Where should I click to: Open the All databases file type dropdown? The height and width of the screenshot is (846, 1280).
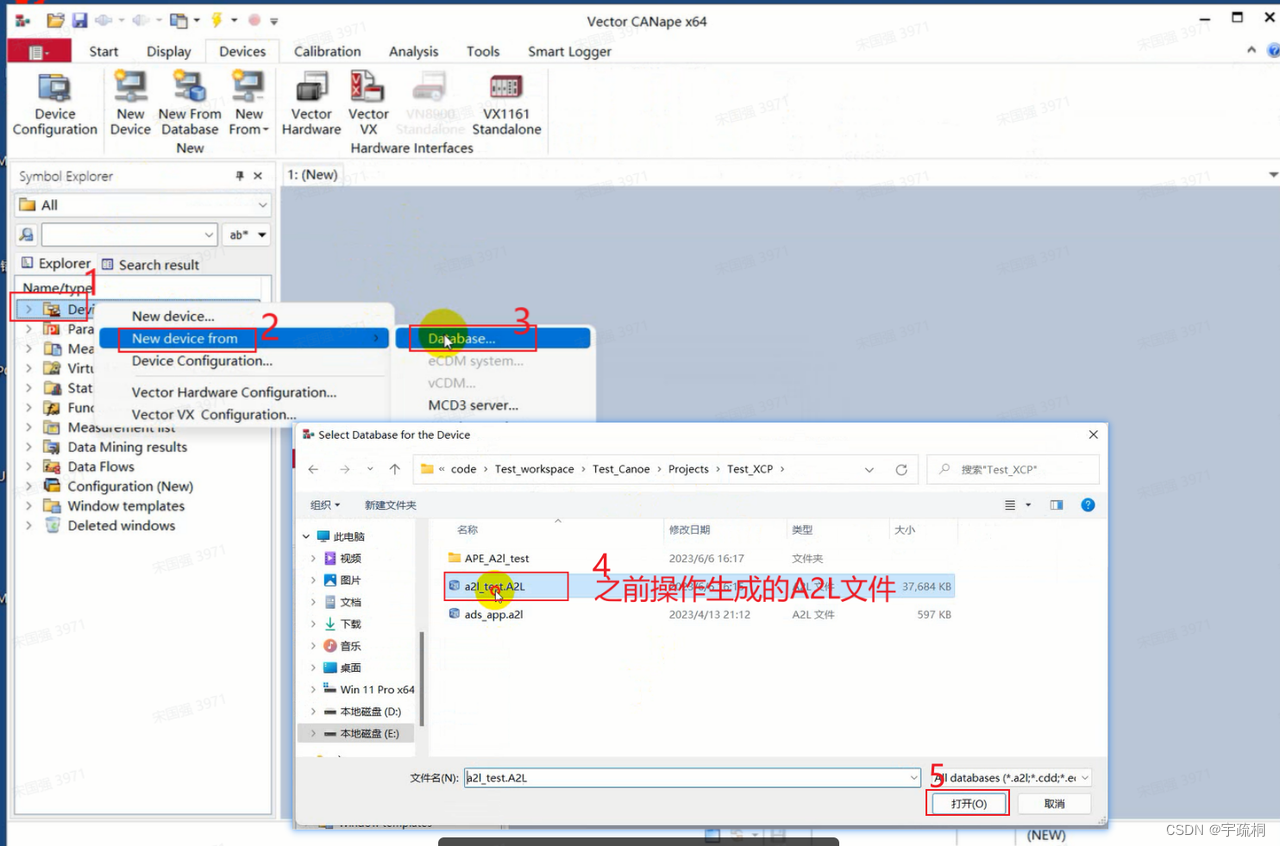(1010, 778)
